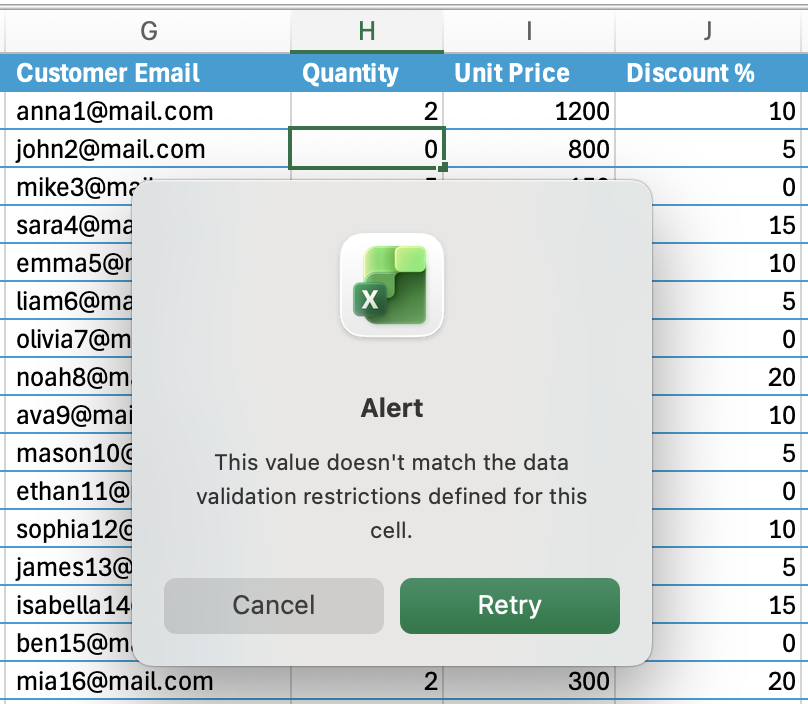Select column I header
808x704 pixels.
(529, 31)
